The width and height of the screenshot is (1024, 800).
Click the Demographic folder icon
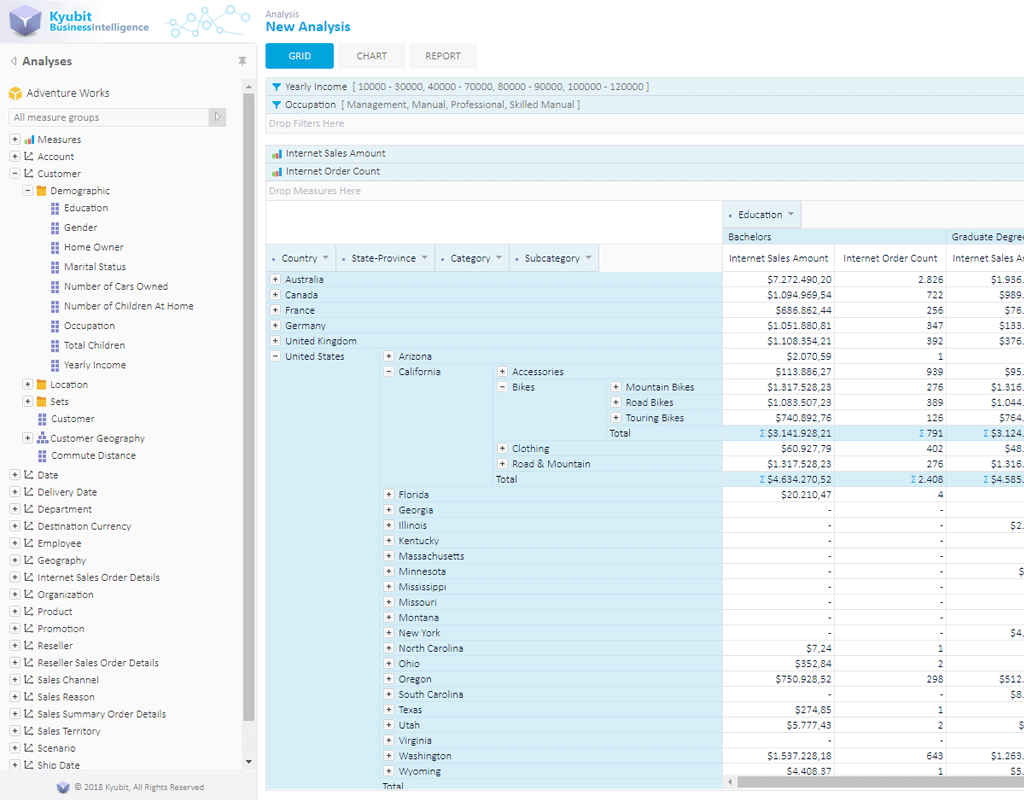[42, 191]
